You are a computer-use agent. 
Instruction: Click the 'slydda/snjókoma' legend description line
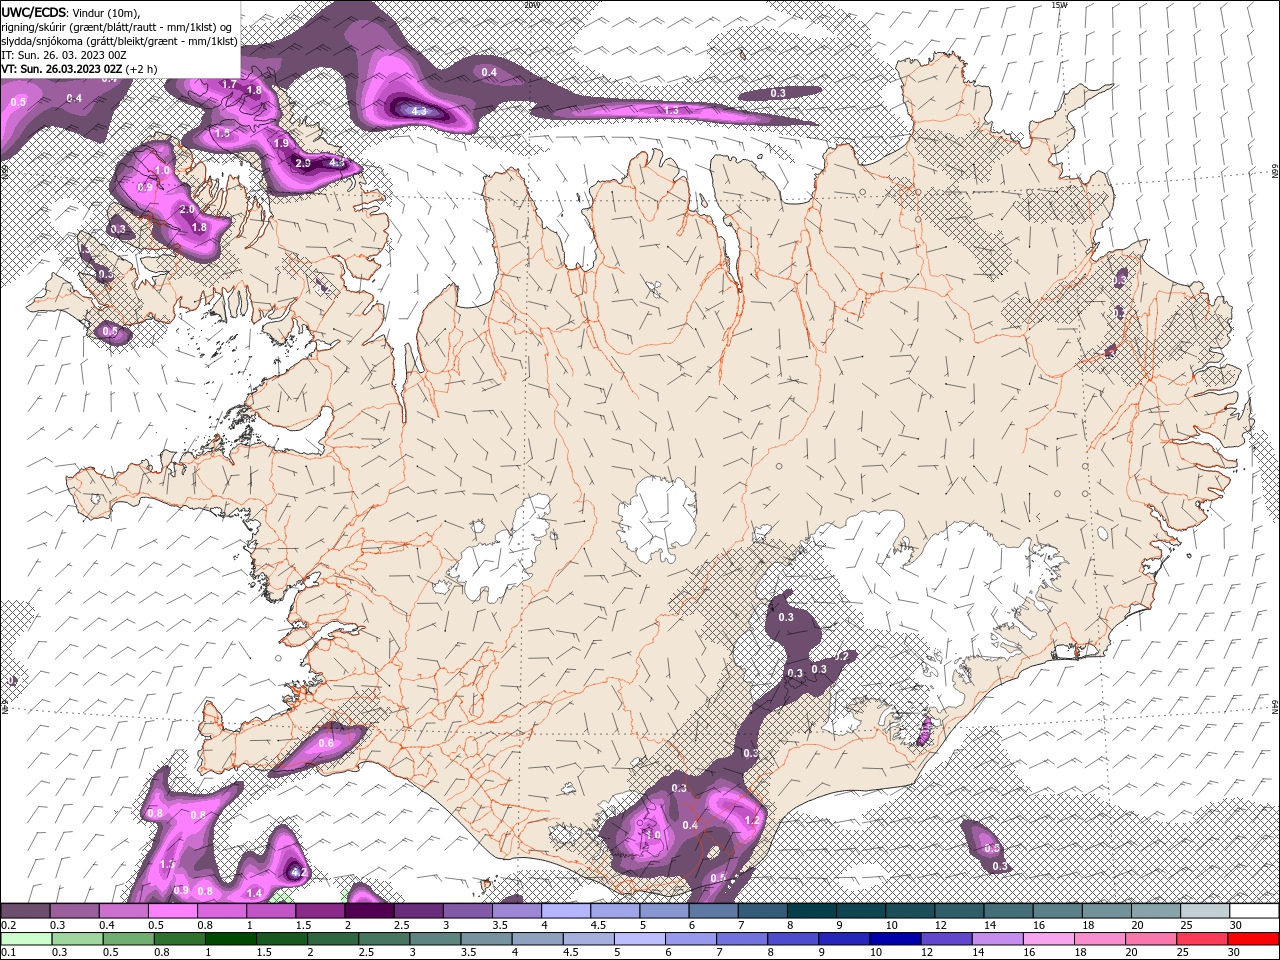(x=119, y=41)
